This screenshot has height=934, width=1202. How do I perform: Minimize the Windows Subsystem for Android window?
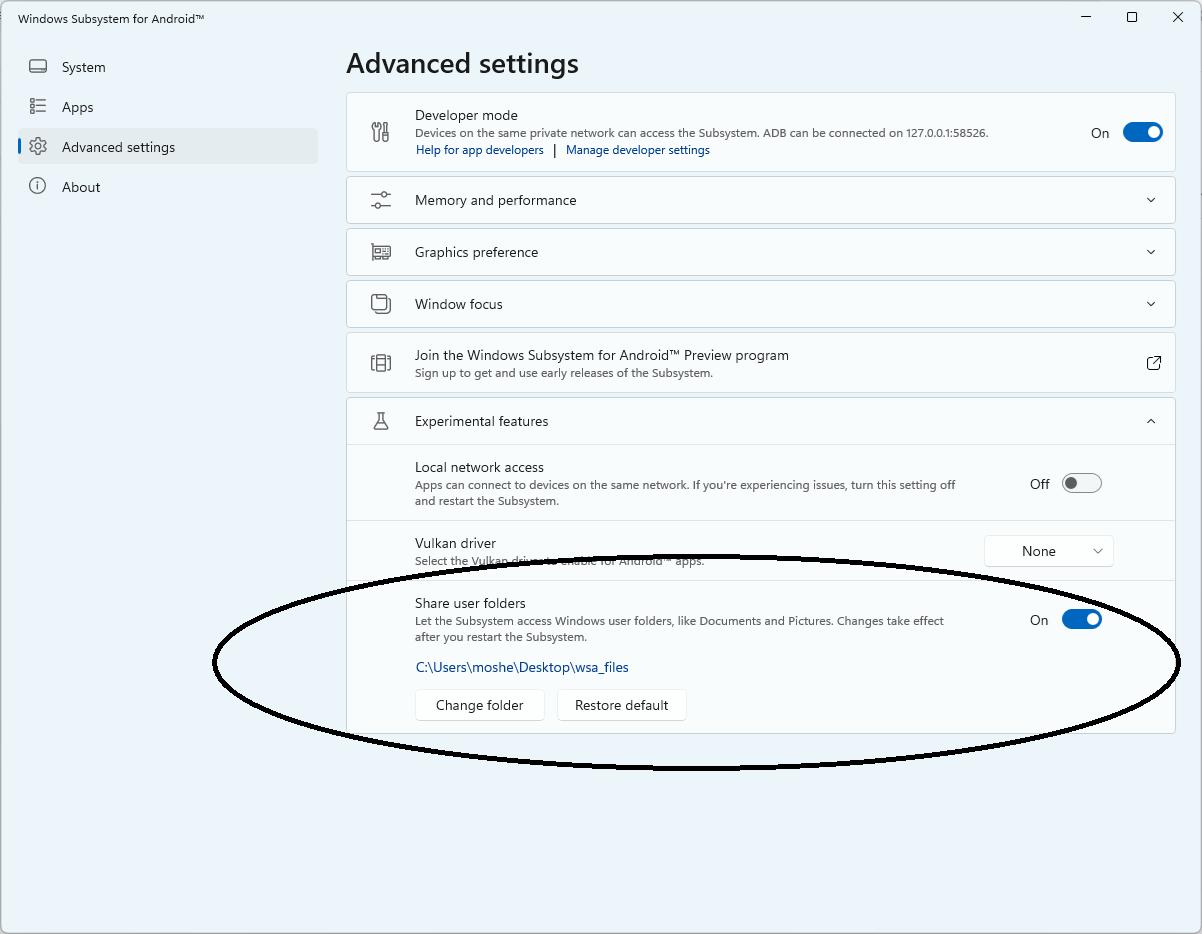tap(1086, 17)
